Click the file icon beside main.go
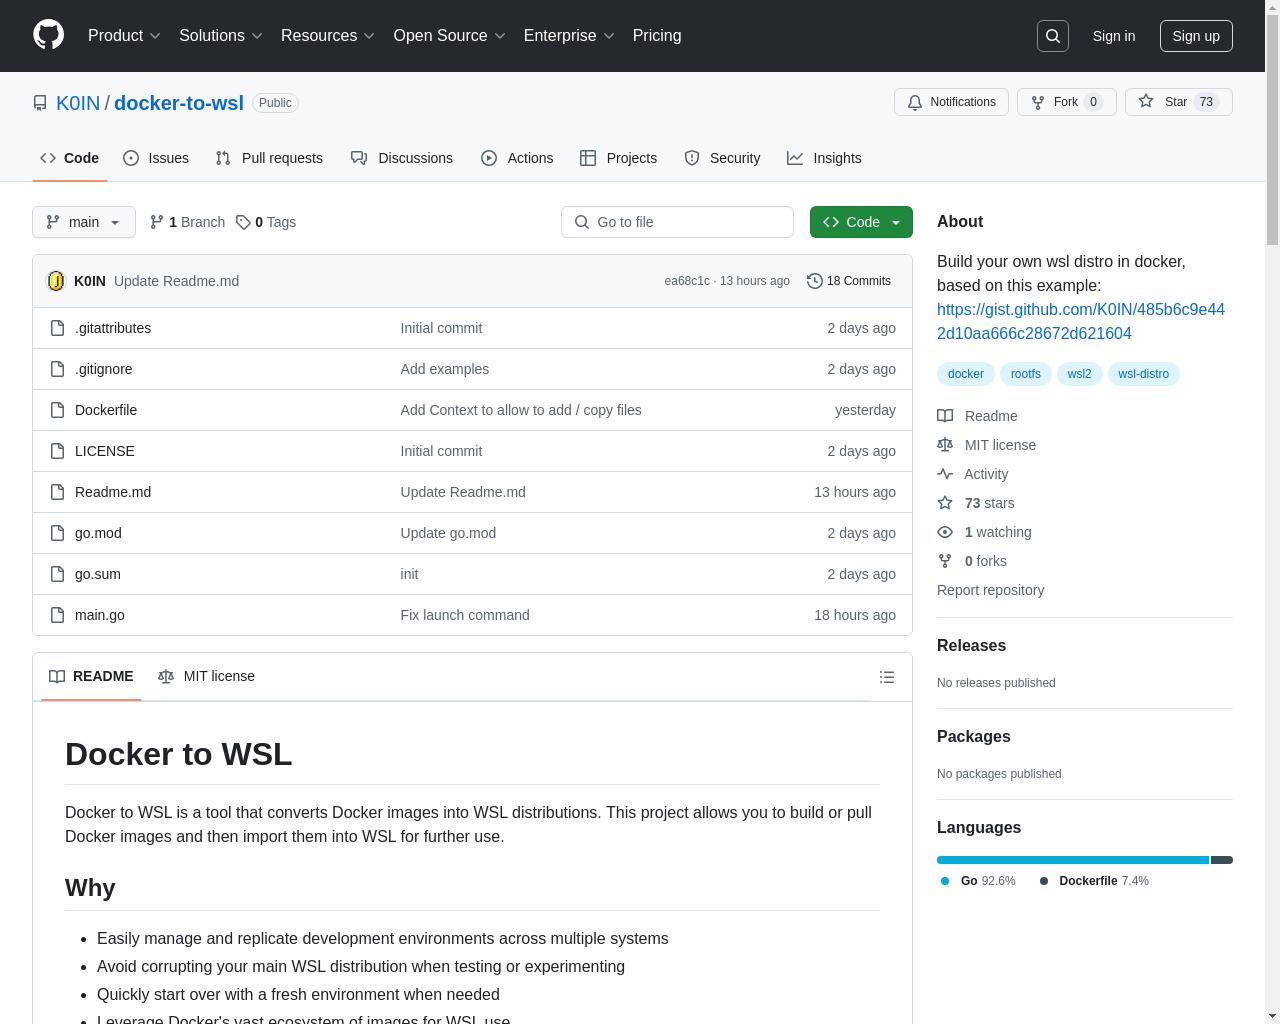The image size is (1280, 1024). click(x=57, y=615)
